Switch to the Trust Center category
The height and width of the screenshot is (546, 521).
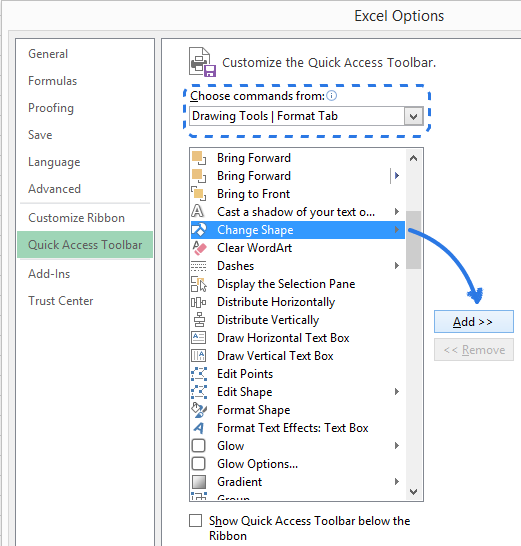61,301
